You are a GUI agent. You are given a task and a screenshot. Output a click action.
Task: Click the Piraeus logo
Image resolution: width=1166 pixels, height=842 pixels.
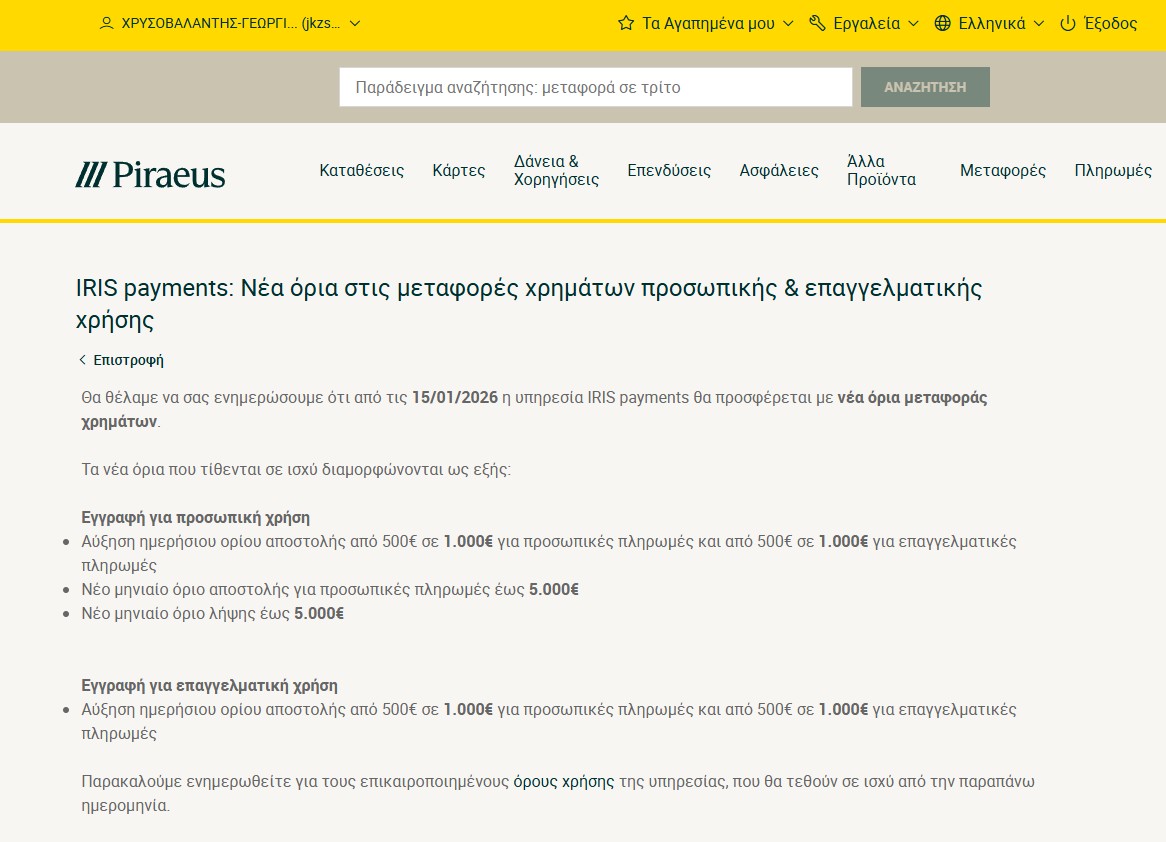point(151,174)
